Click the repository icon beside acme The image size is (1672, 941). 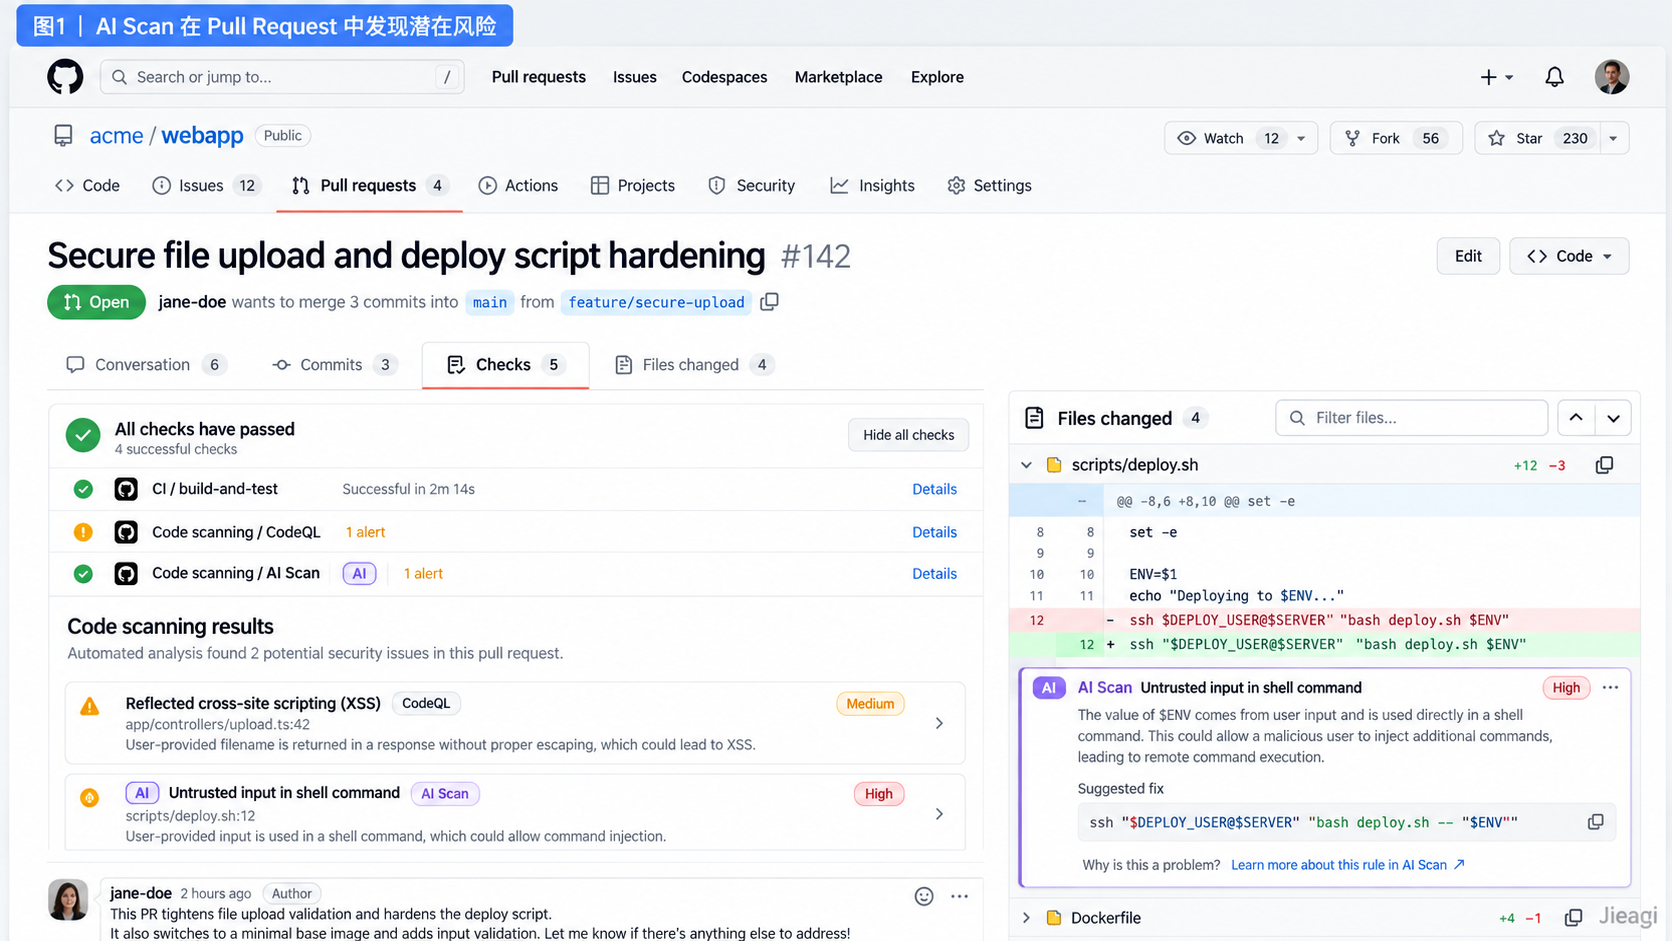click(63, 136)
